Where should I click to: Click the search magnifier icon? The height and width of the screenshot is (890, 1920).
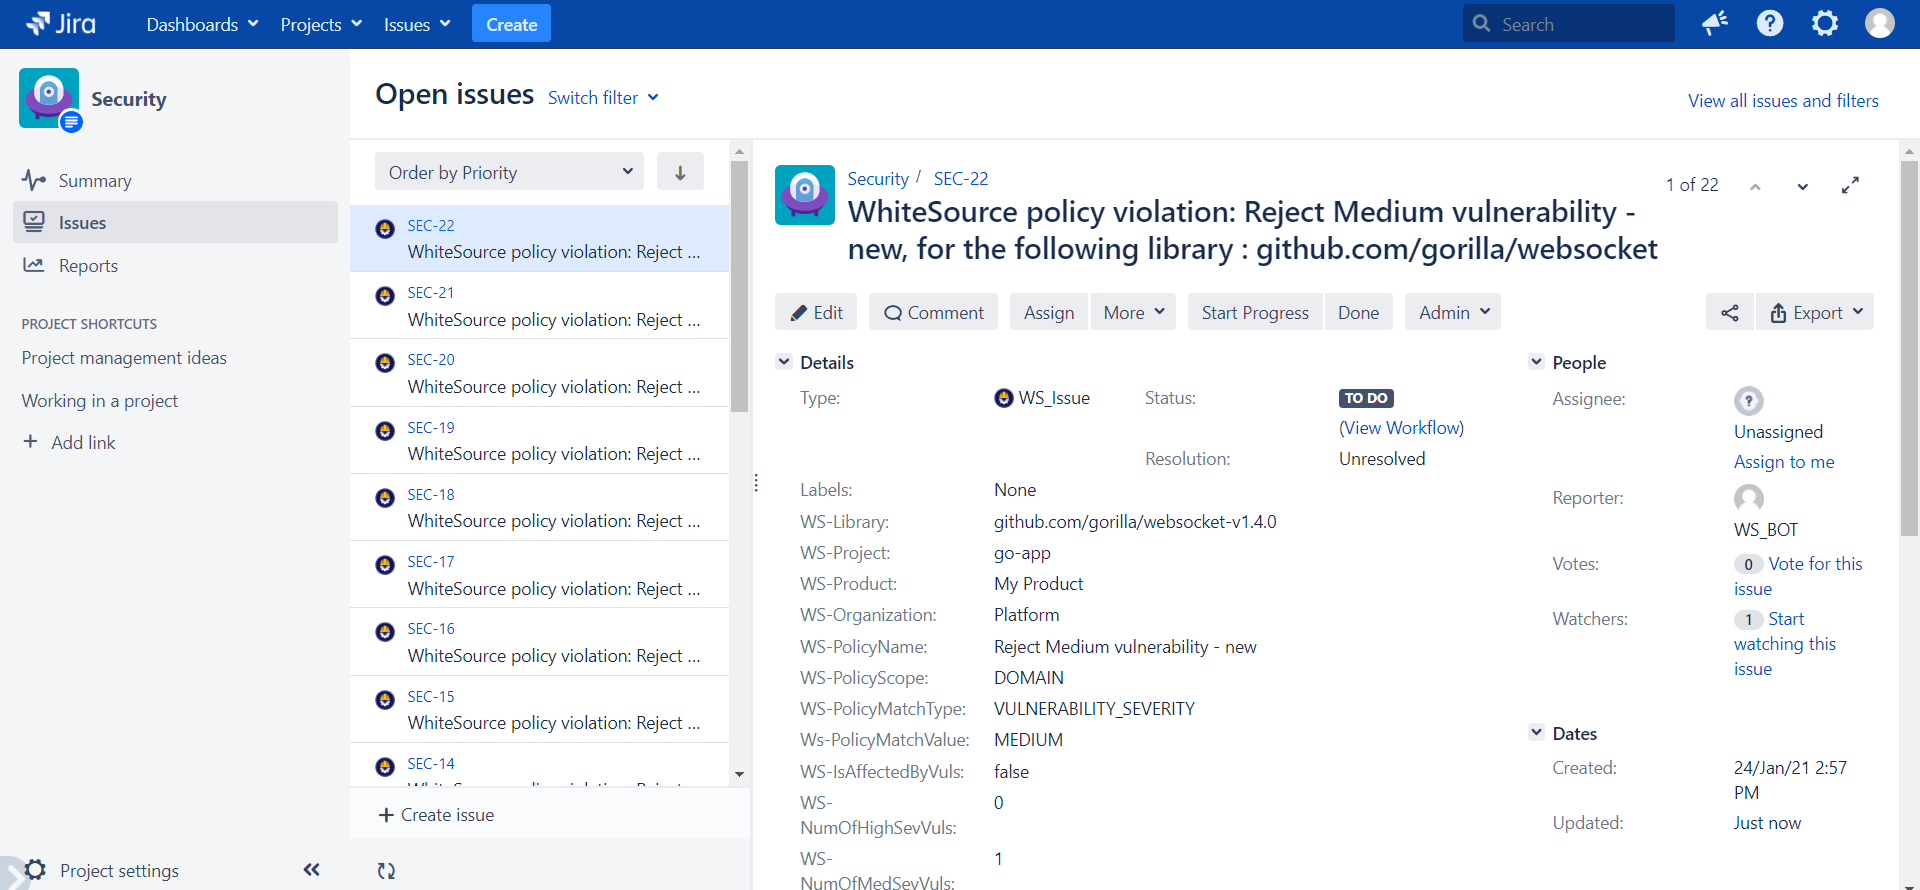pyautogui.click(x=1482, y=23)
